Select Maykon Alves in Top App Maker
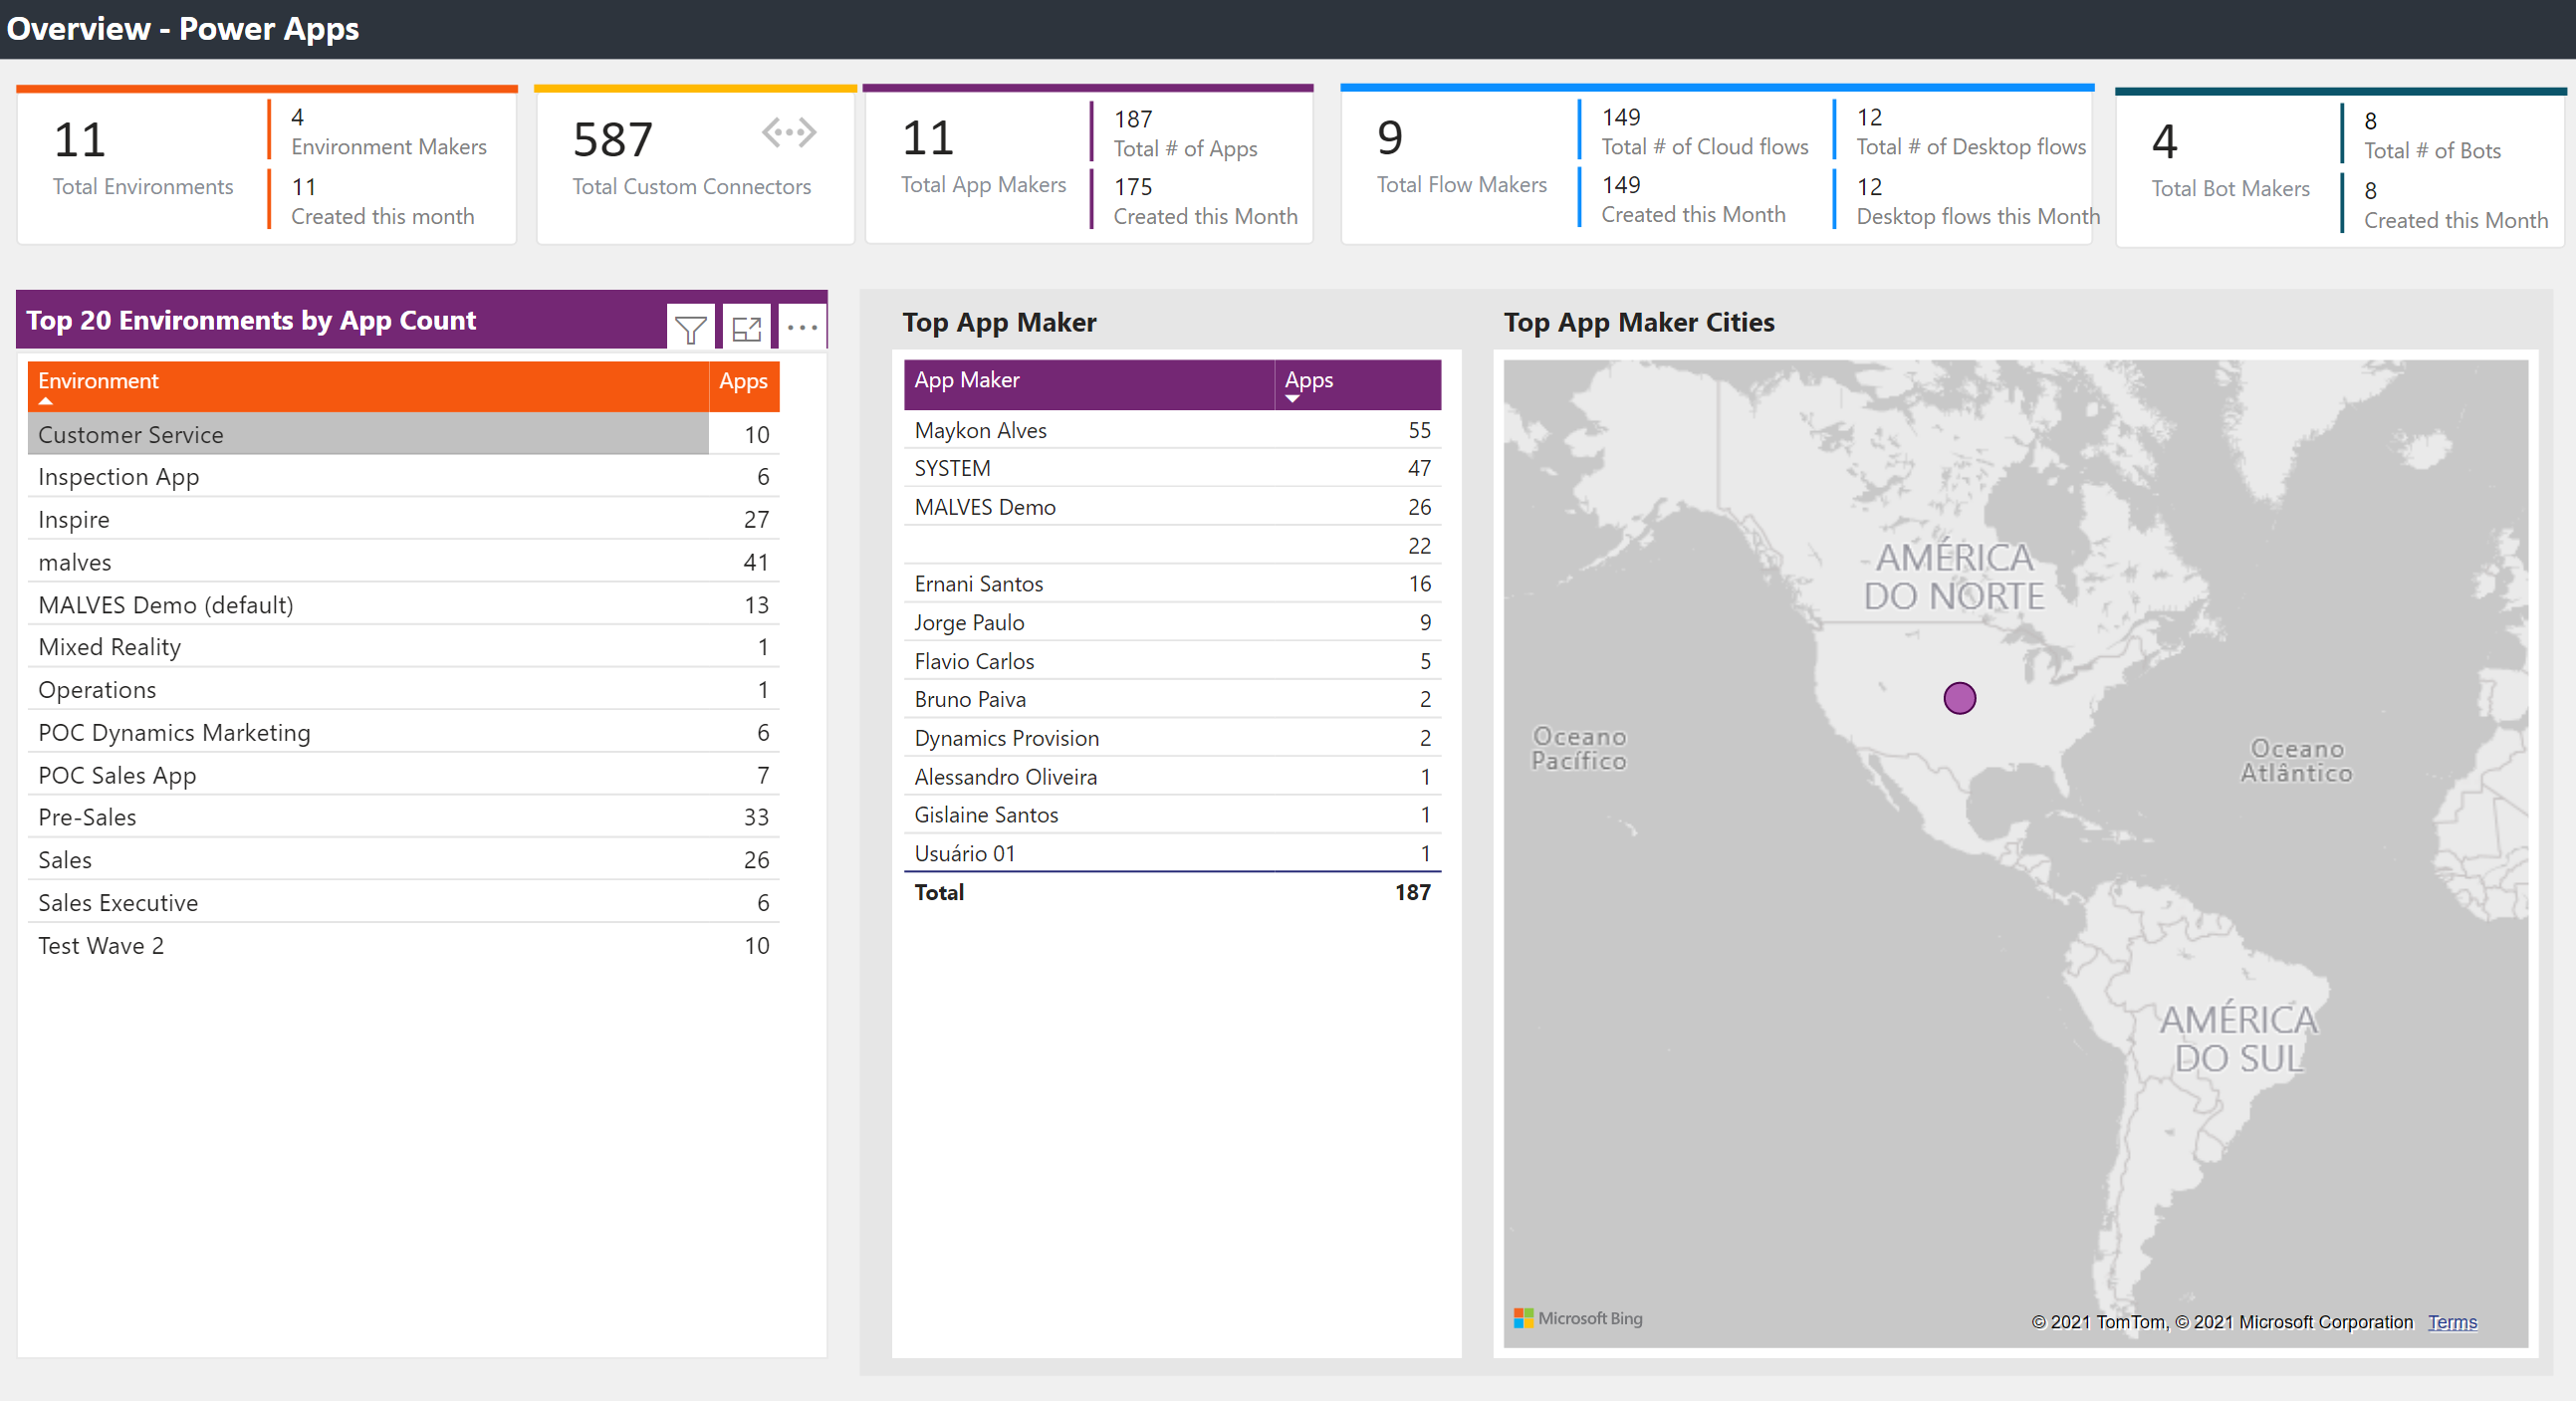Image resolution: width=2576 pixels, height=1401 pixels. pyautogui.click(x=980, y=430)
